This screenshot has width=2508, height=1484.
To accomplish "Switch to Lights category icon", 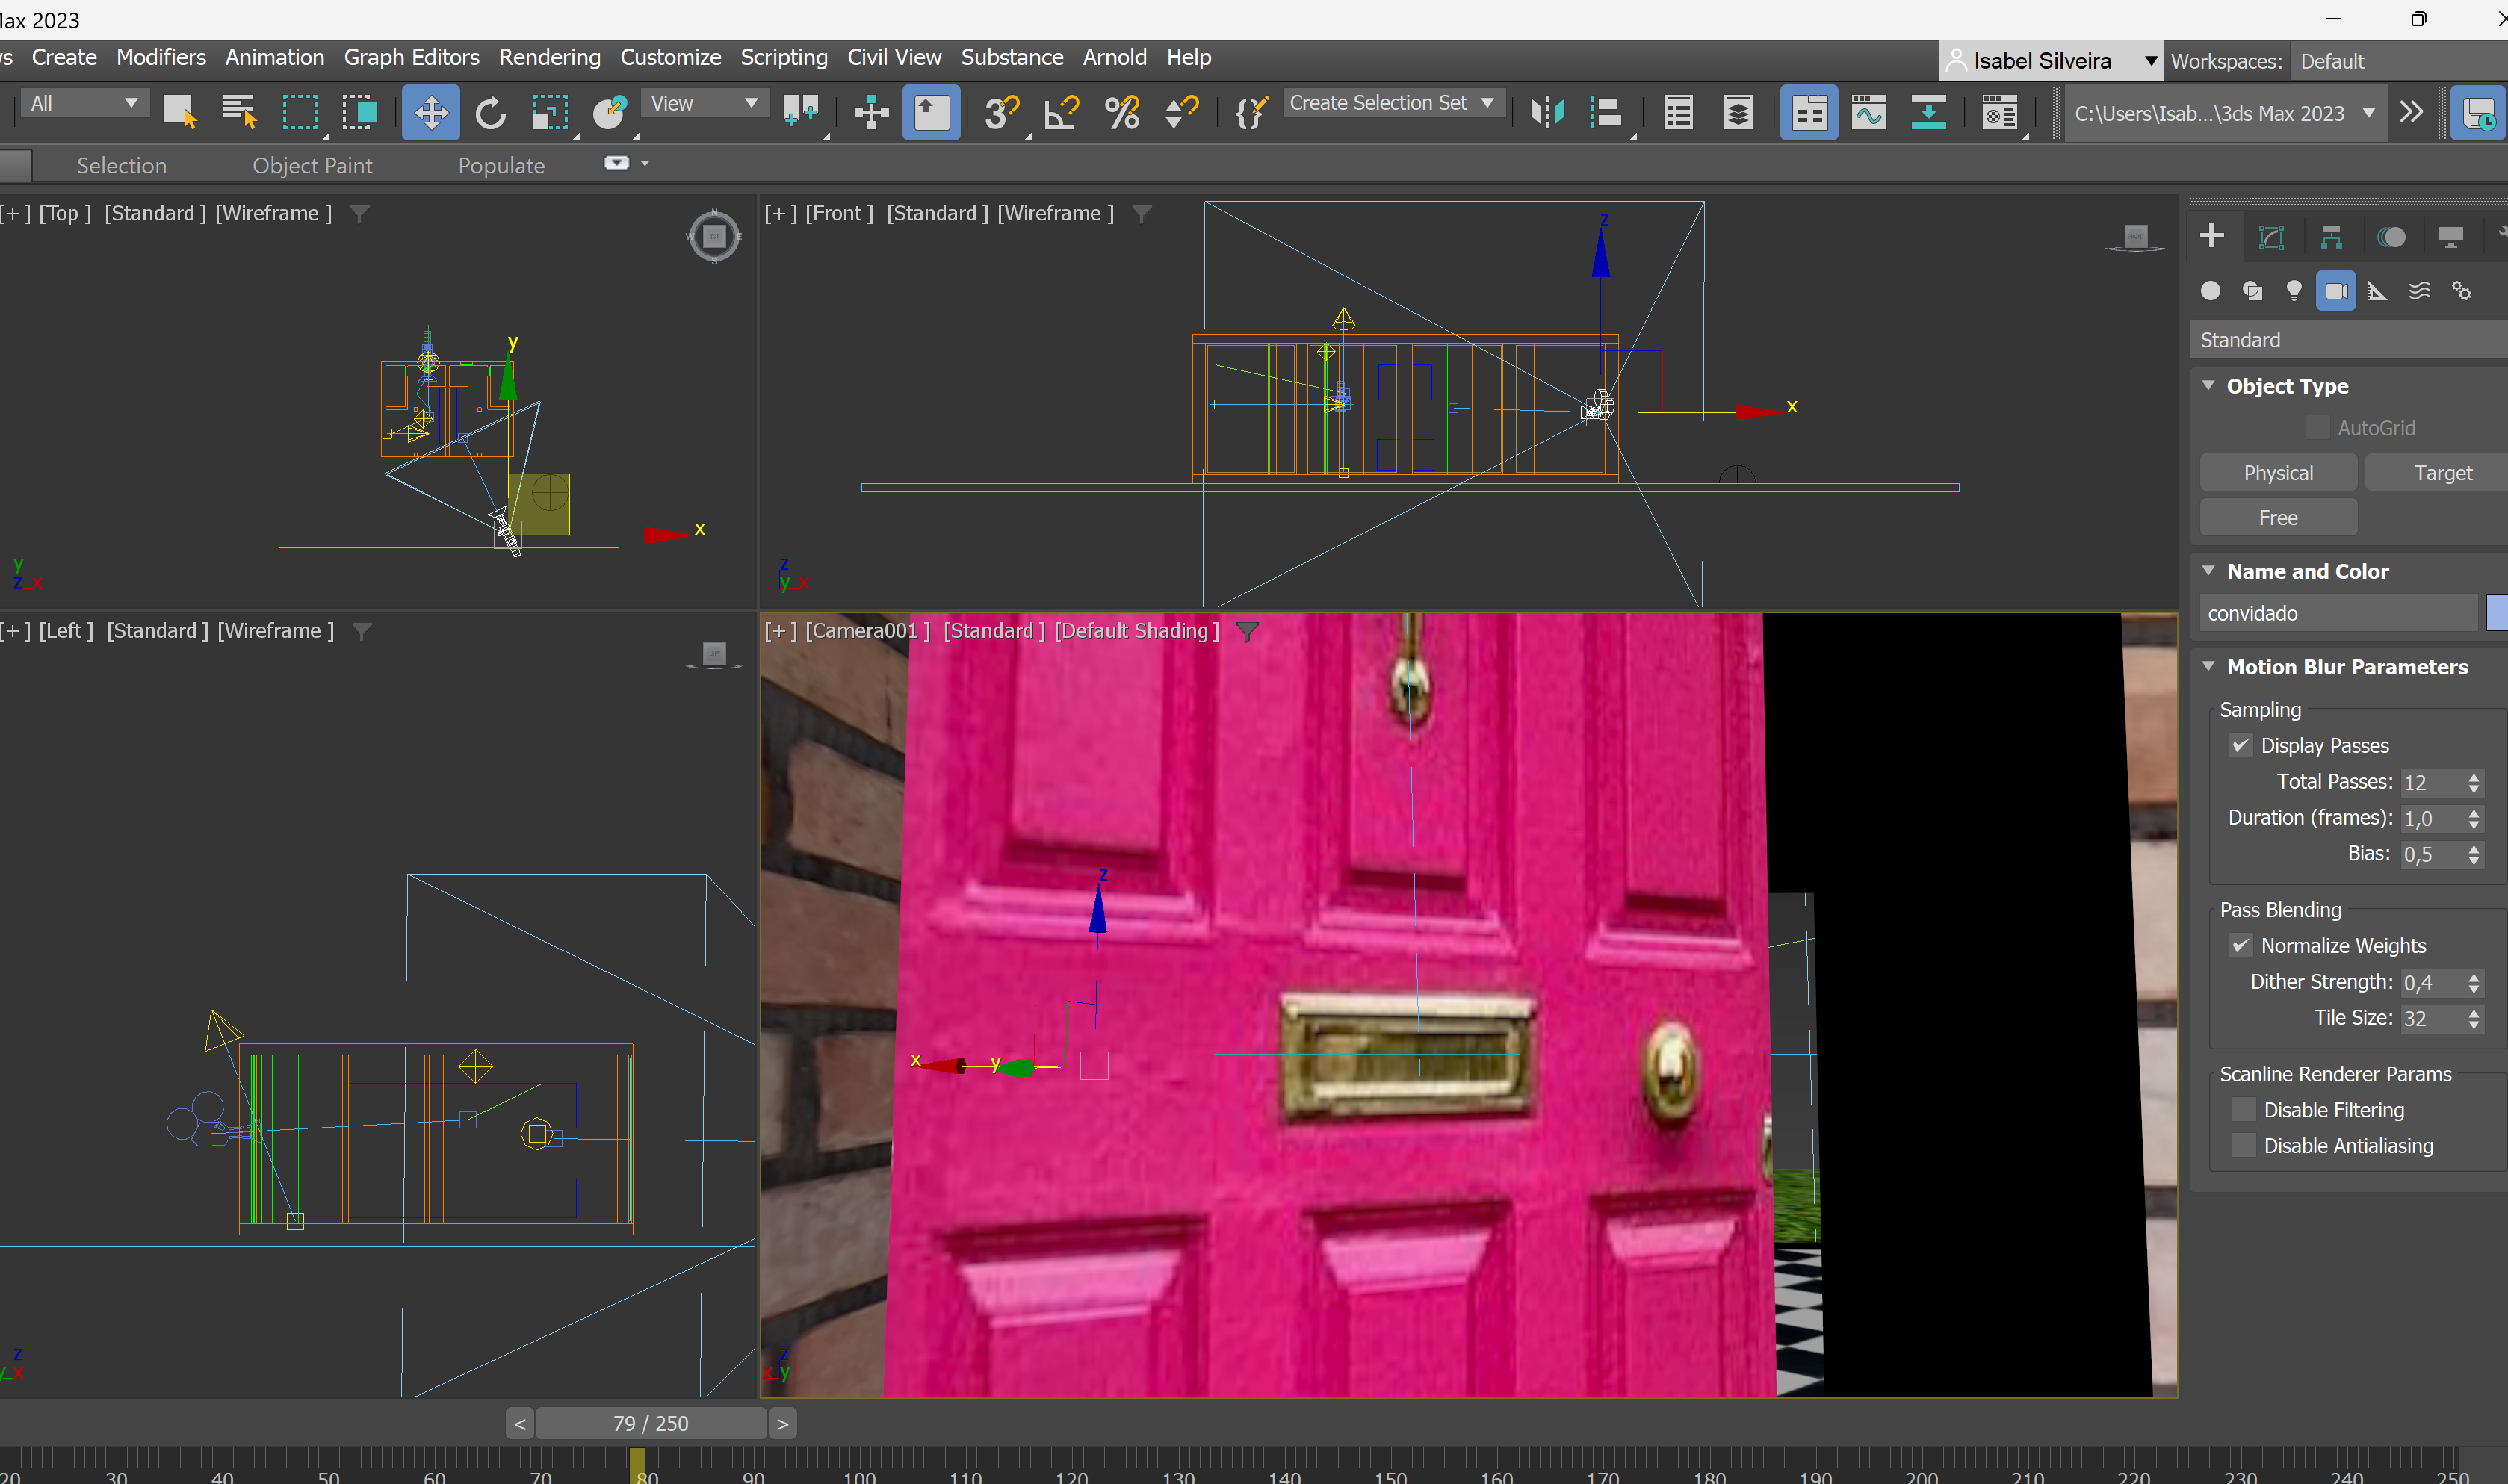I will pos(2294,291).
